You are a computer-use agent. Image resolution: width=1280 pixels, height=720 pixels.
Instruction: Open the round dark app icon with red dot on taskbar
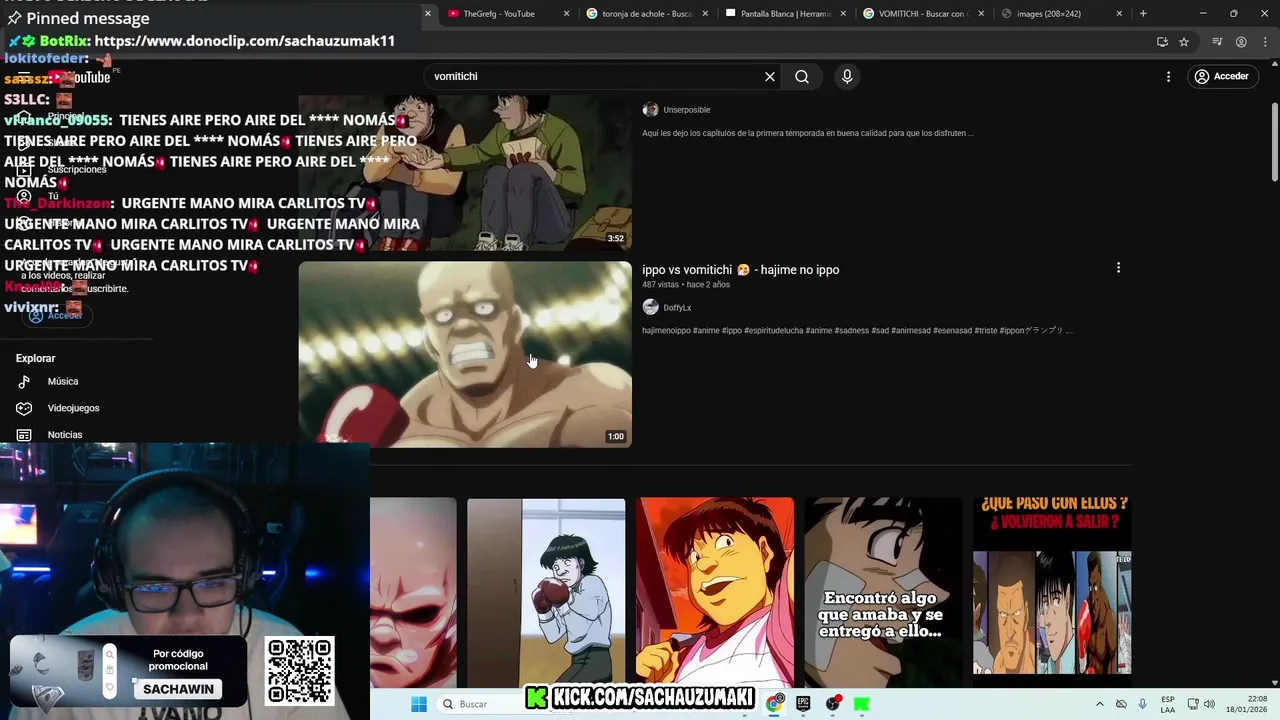832,704
